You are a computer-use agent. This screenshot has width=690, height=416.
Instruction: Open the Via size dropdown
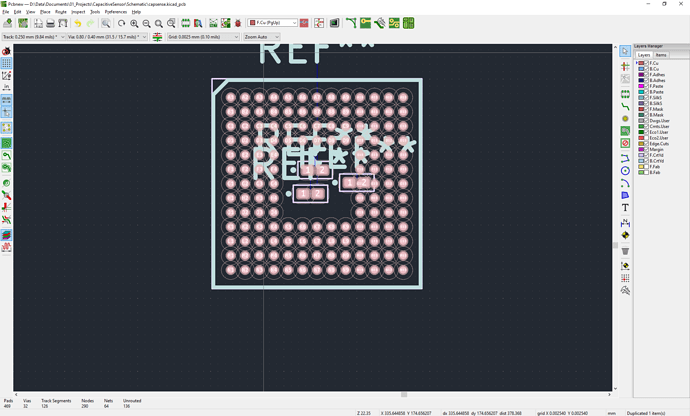click(x=107, y=37)
